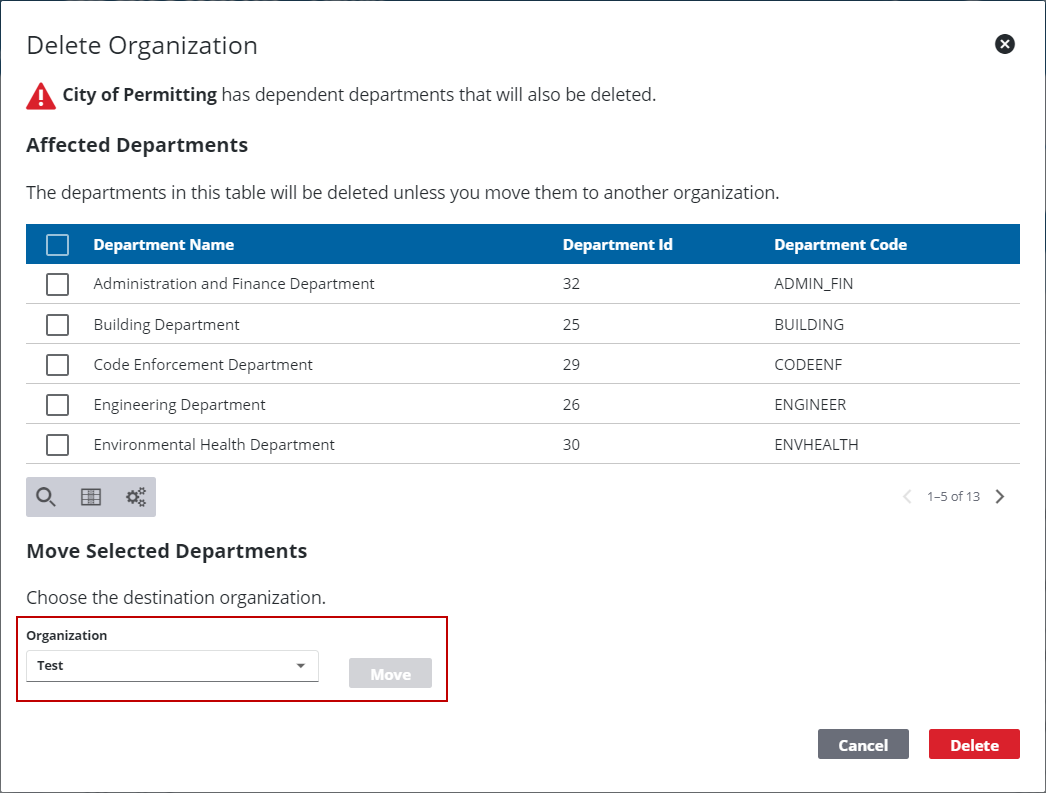Click the previous page arrow
Screen dimensions: 1046x793
click(x=907, y=496)
